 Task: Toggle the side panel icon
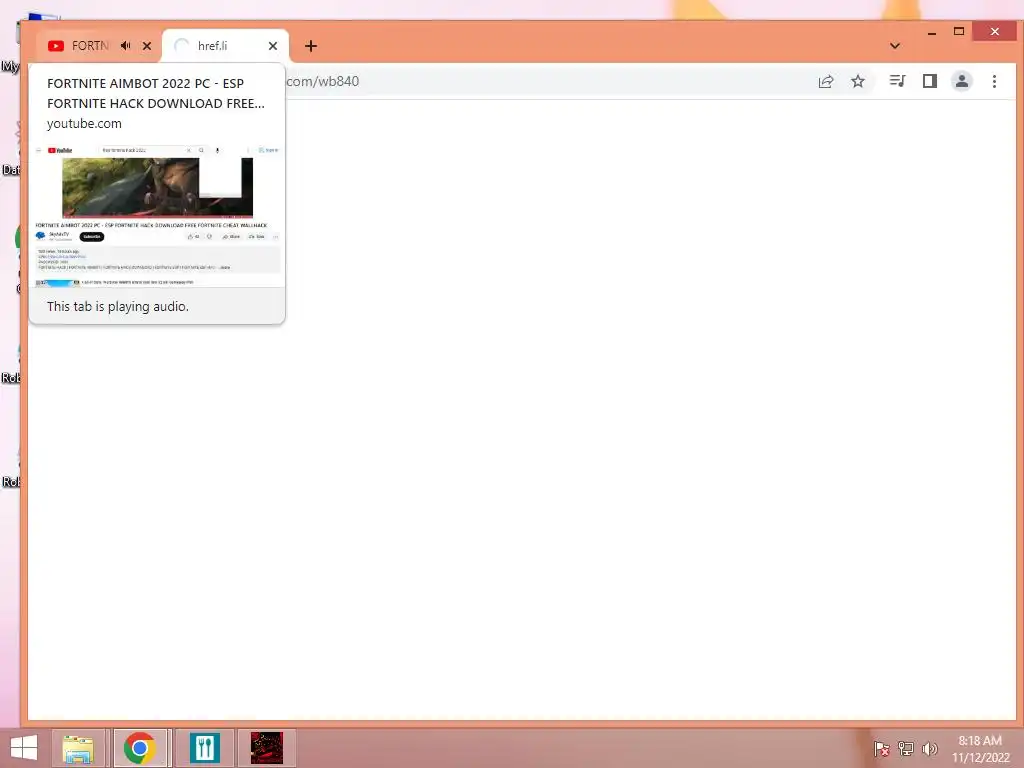[929, 81]
